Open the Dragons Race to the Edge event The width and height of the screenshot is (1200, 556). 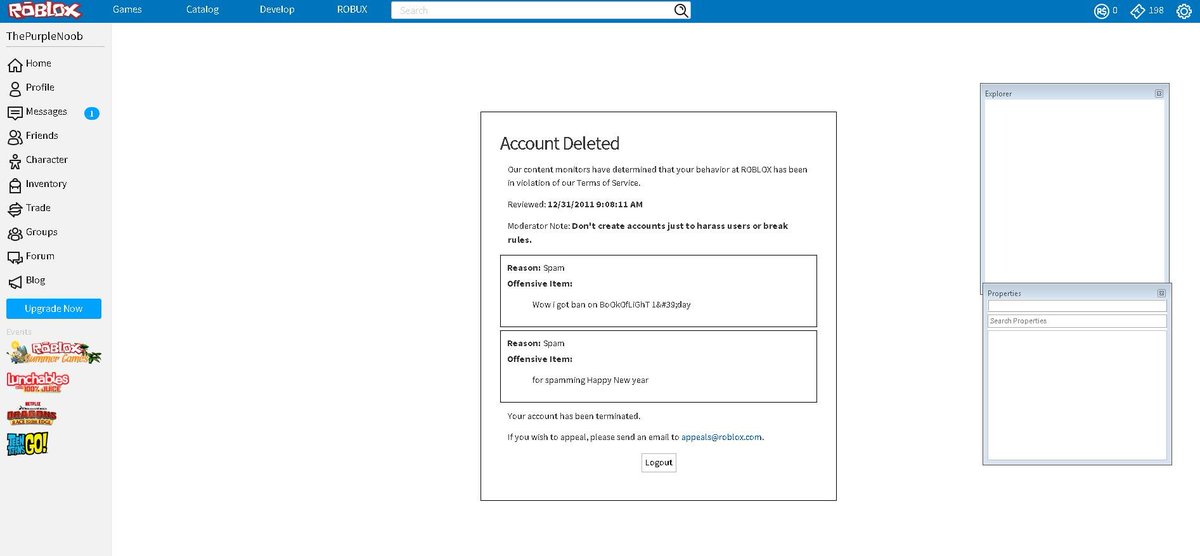point(32,412)
